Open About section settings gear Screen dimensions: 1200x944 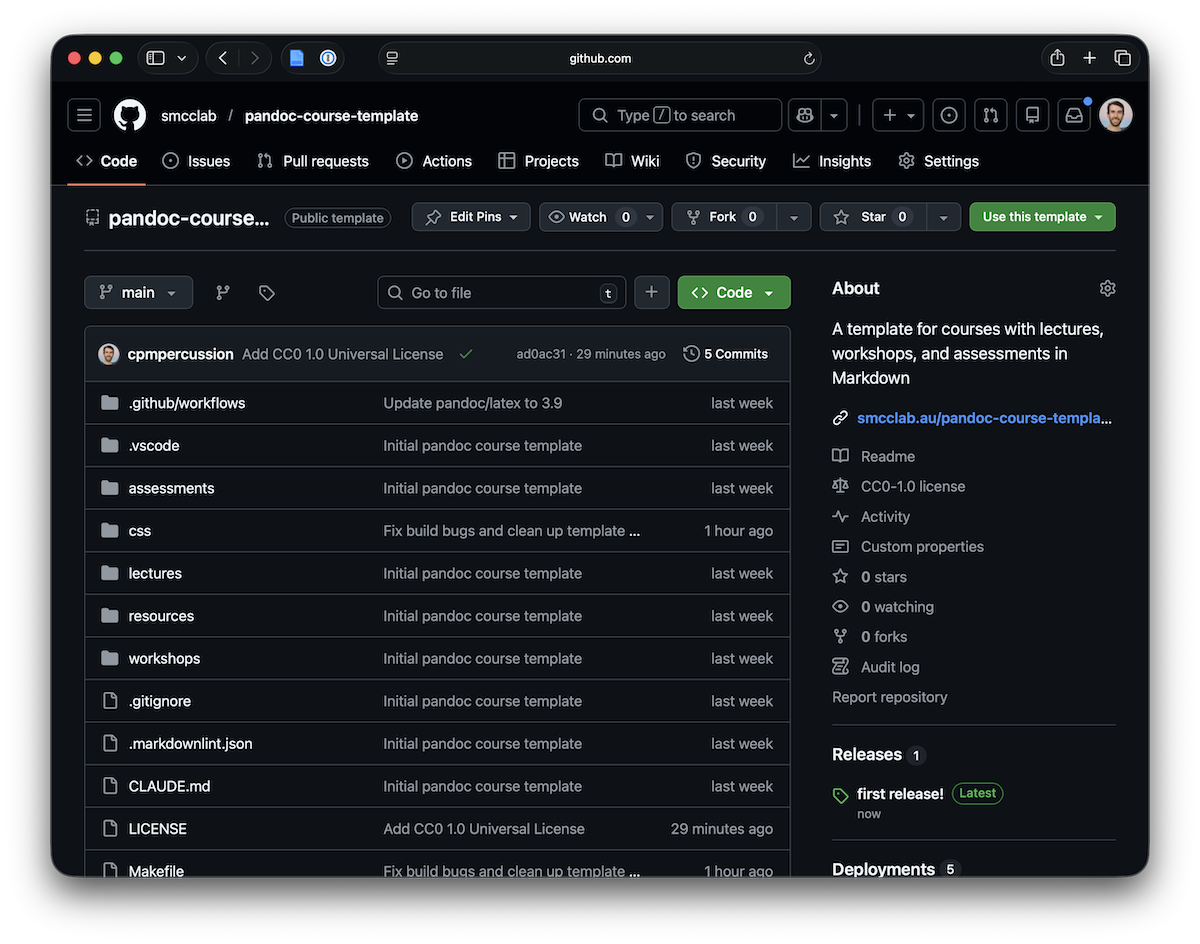(1107, 288)
